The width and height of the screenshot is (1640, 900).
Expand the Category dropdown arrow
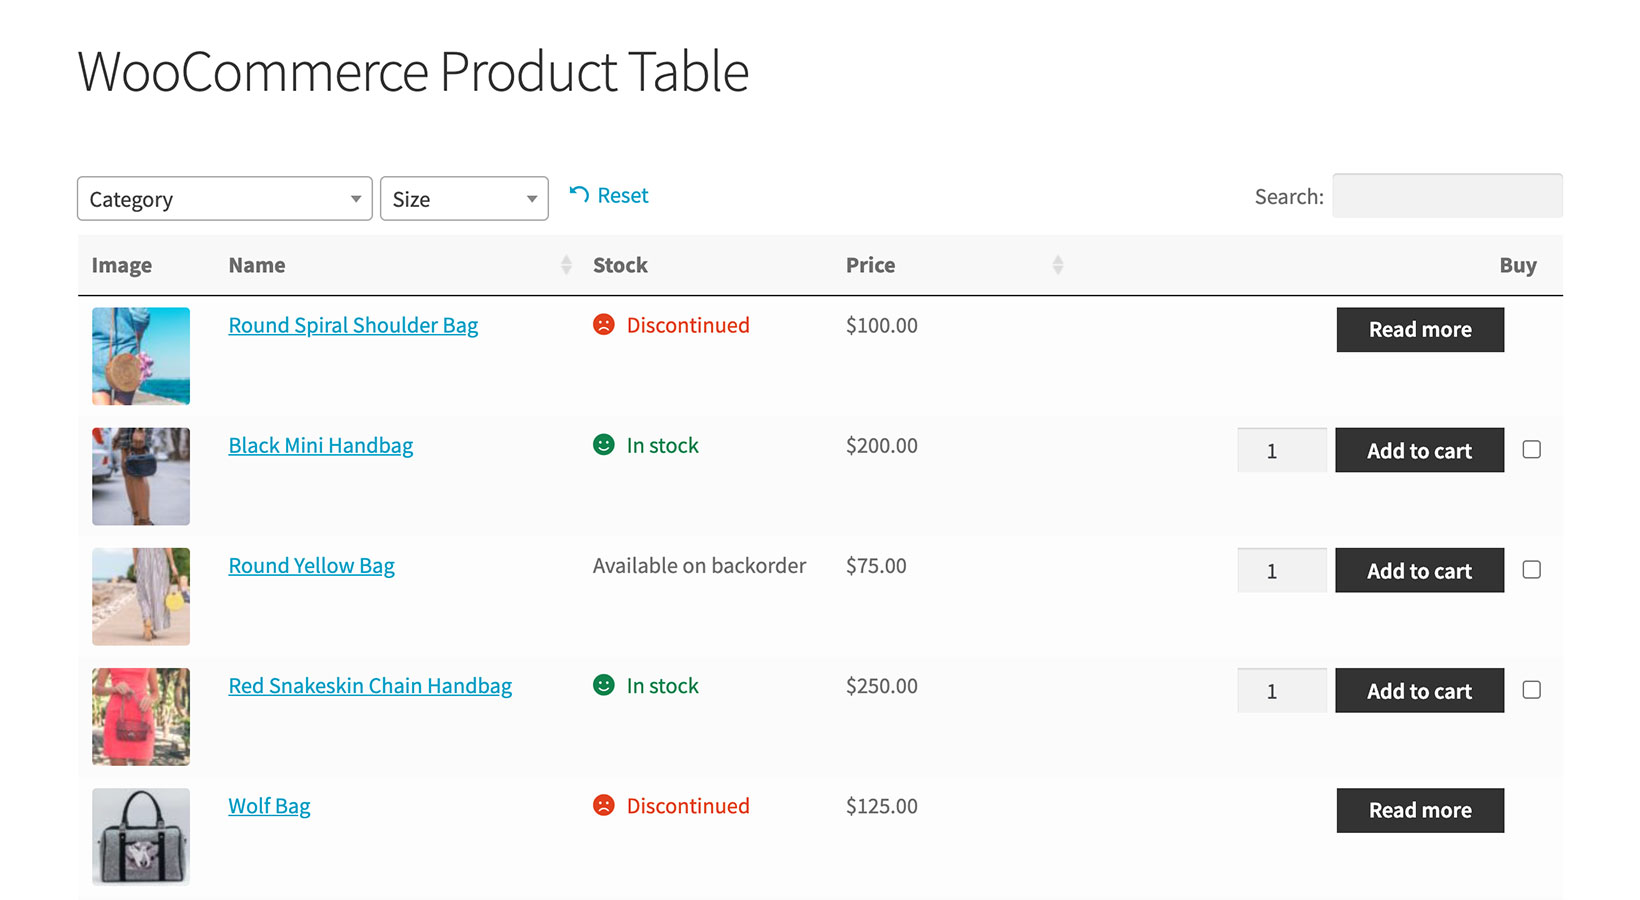pyautogui.click(x=355, y=198)
